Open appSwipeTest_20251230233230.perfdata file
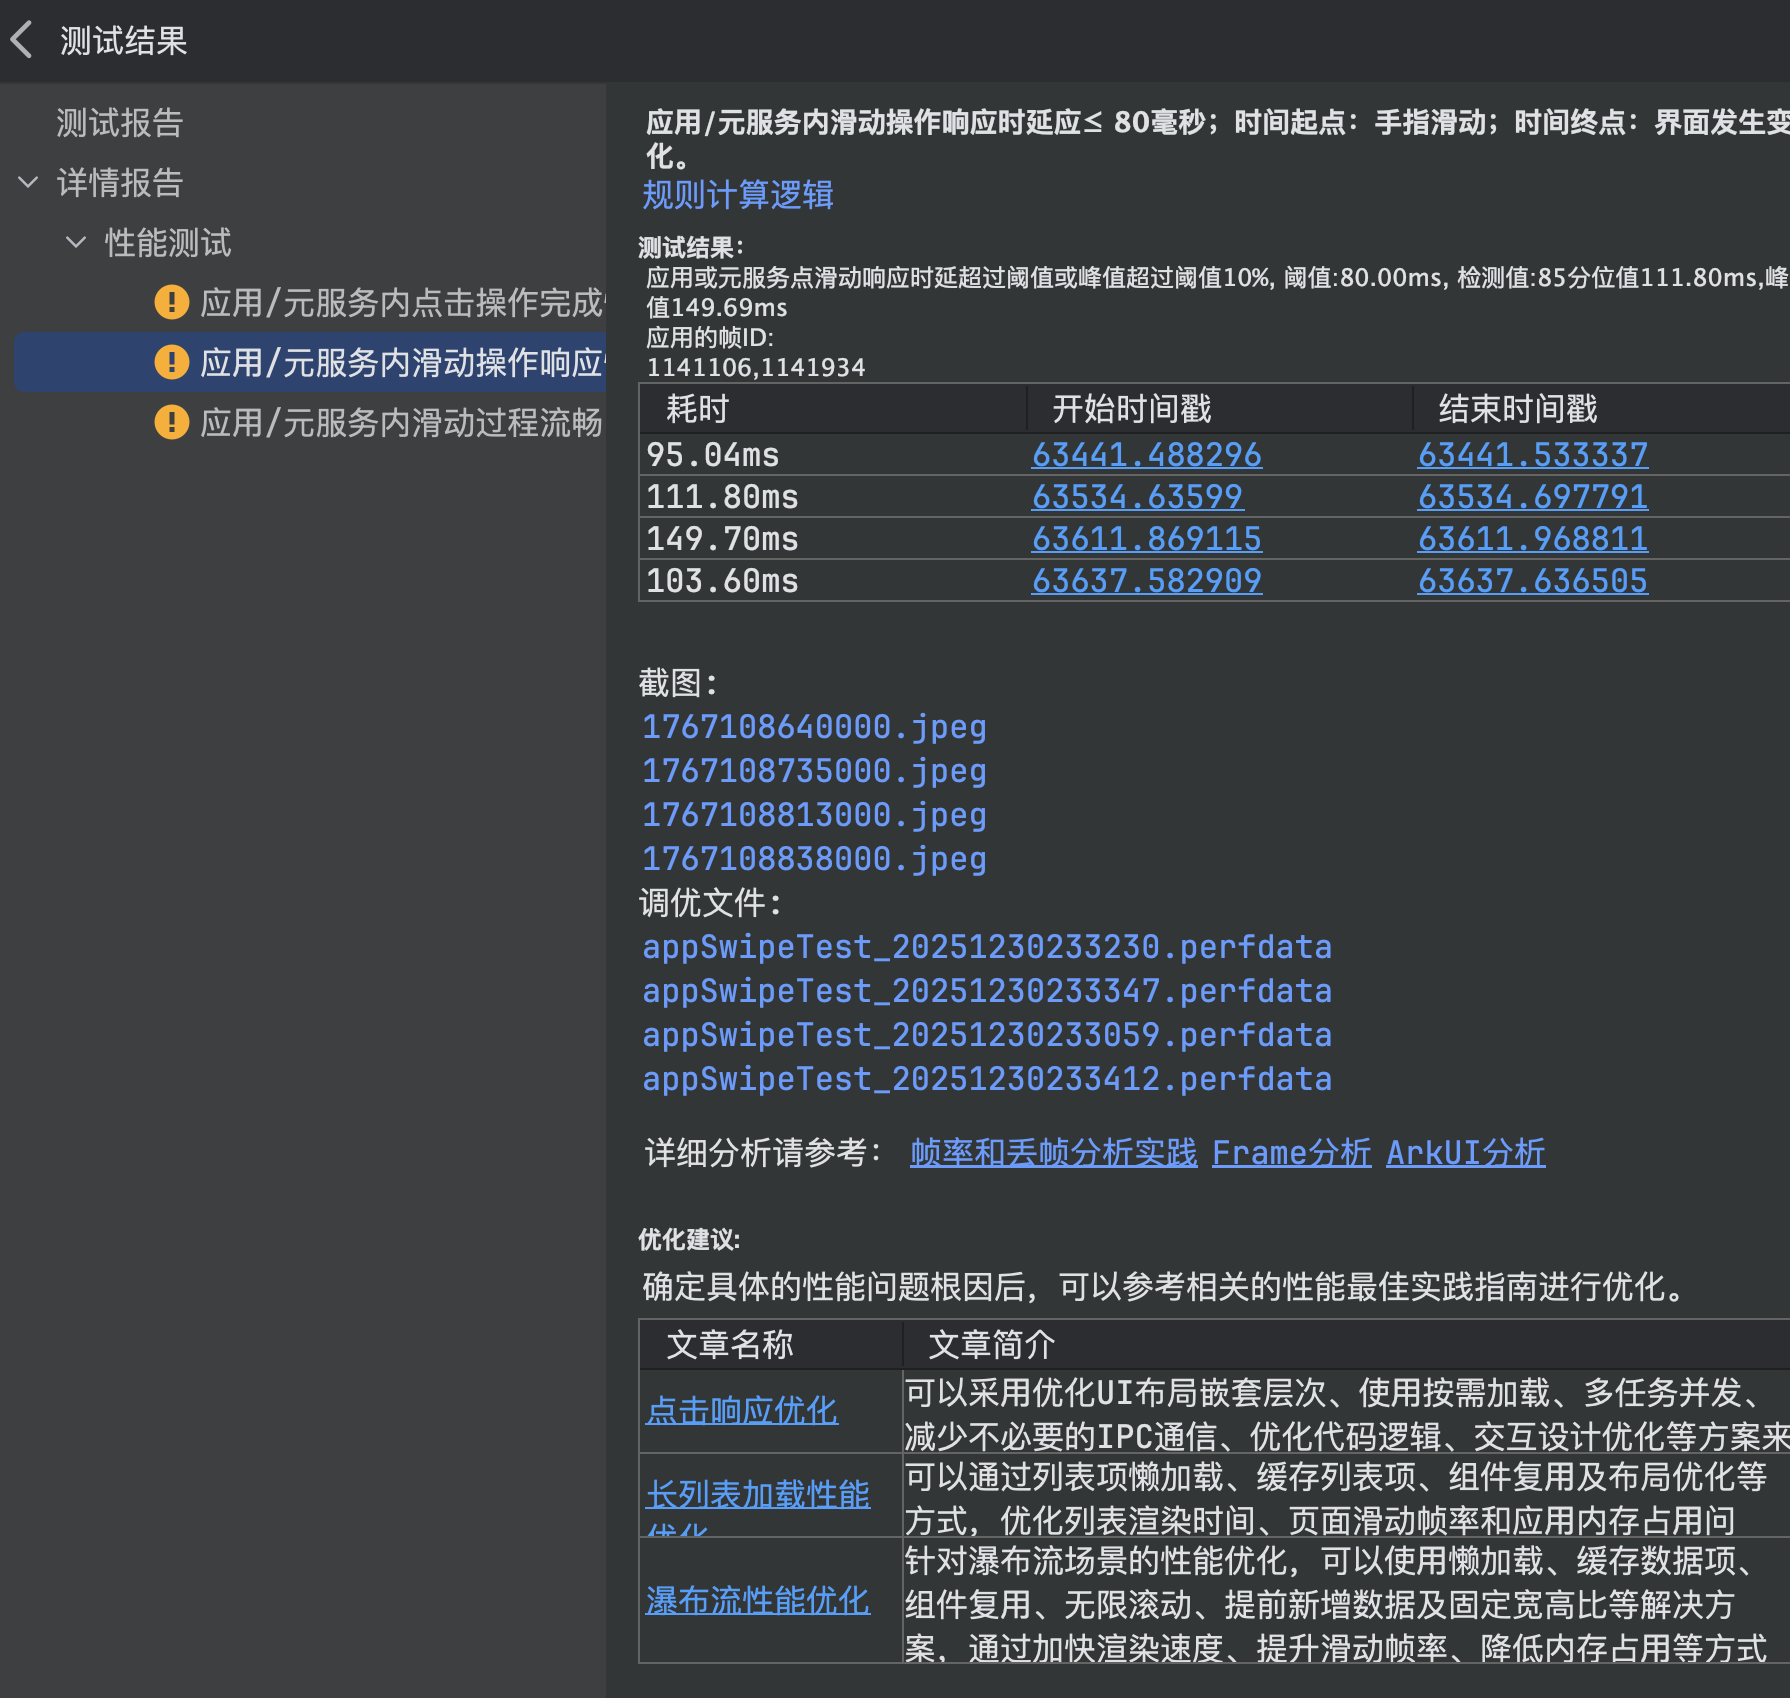Image resolution: width=1790 pixels, height=1698 pixels. point(987,947)
